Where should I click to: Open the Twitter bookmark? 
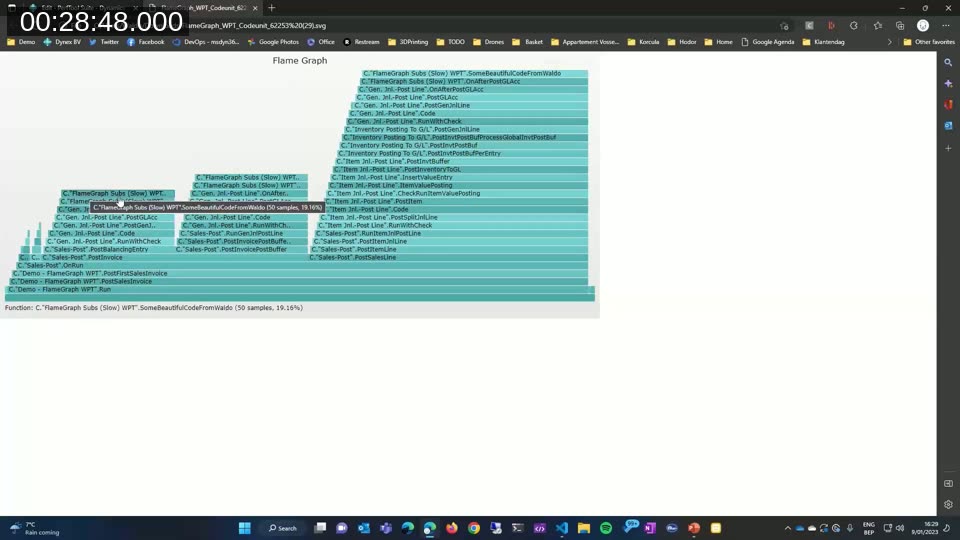tap(103, 42)
